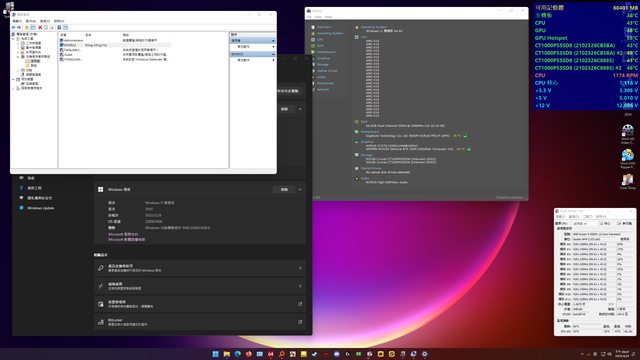640x360 pixels.
Task: Click the Windows Start button on taskbar
Action: pyautogui.click(x=216, y=354)
